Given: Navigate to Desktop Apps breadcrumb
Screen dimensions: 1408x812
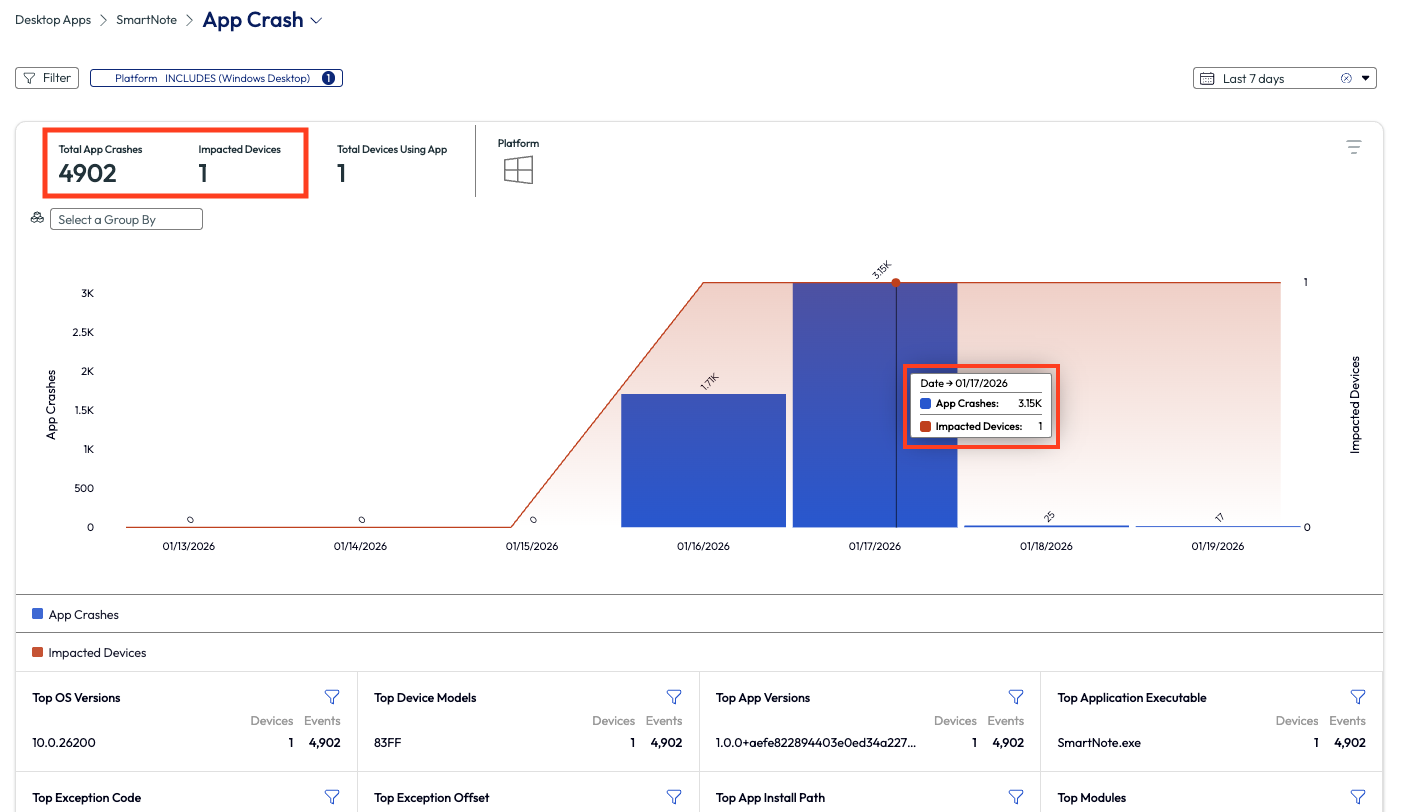Looking at the screenshot, I should click(53, 19).
